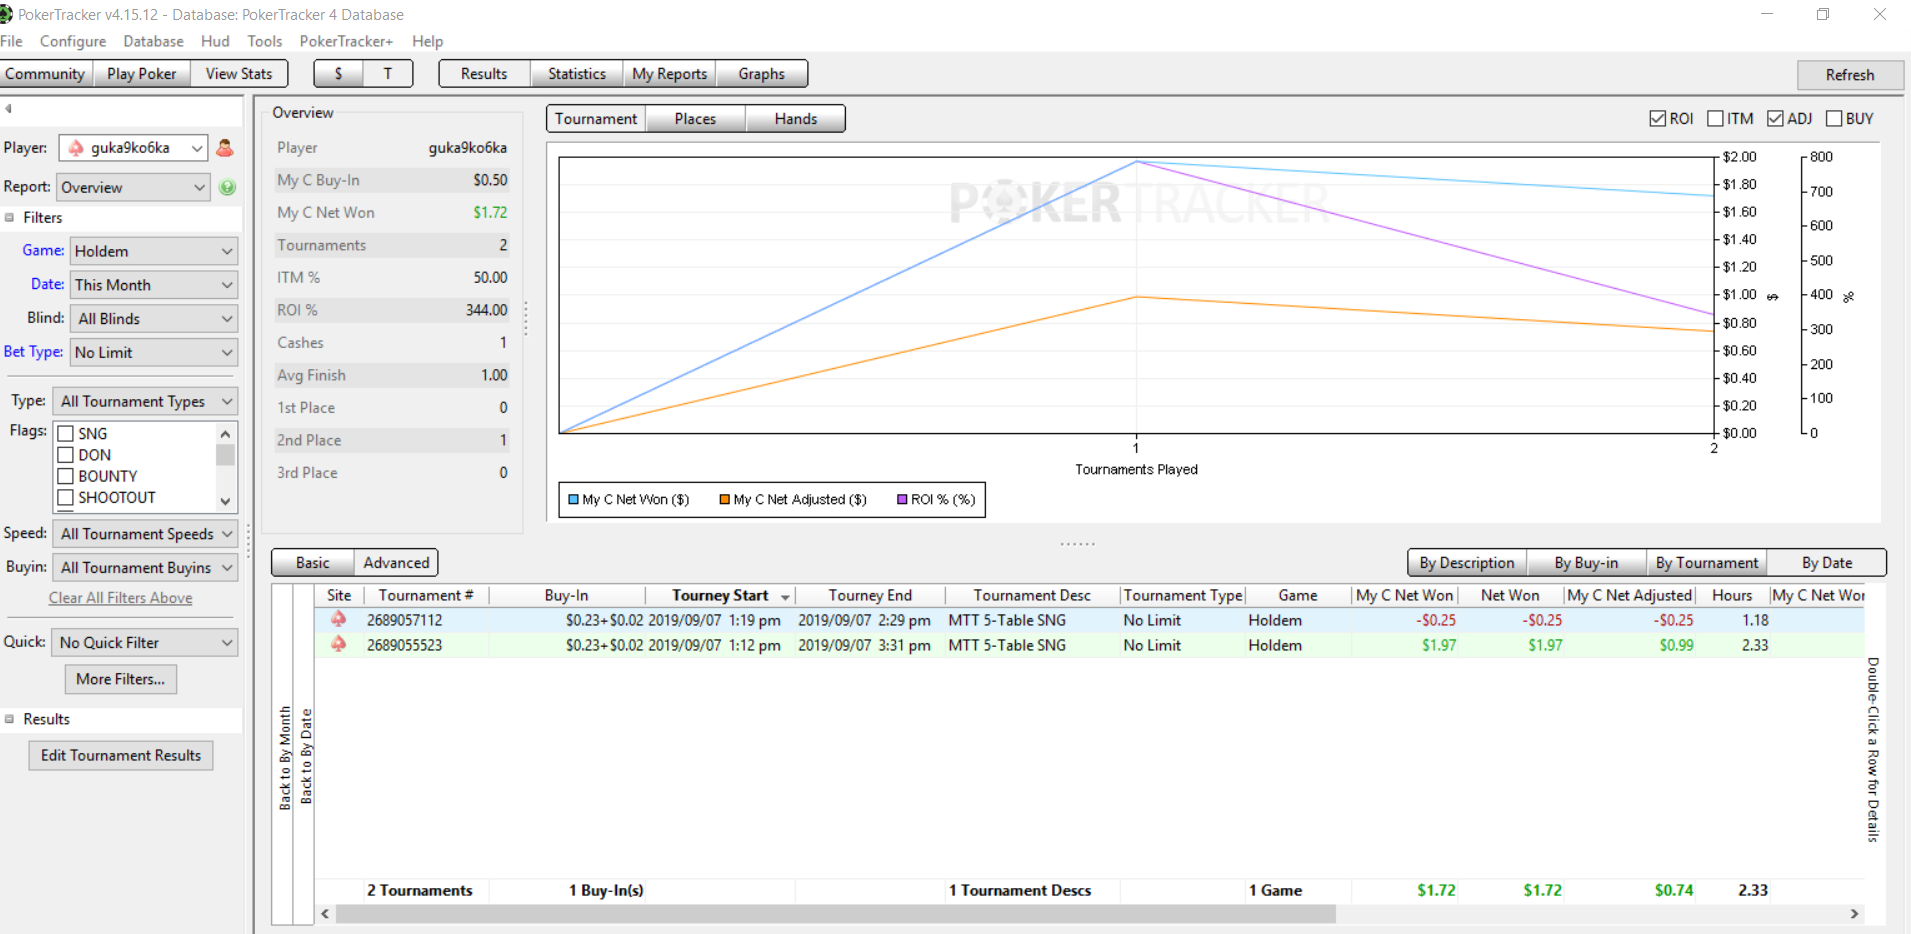Check the SNG flag
Image resolution: width=1911 pixels, height=934 pixels.
click(x=66, y=433)
